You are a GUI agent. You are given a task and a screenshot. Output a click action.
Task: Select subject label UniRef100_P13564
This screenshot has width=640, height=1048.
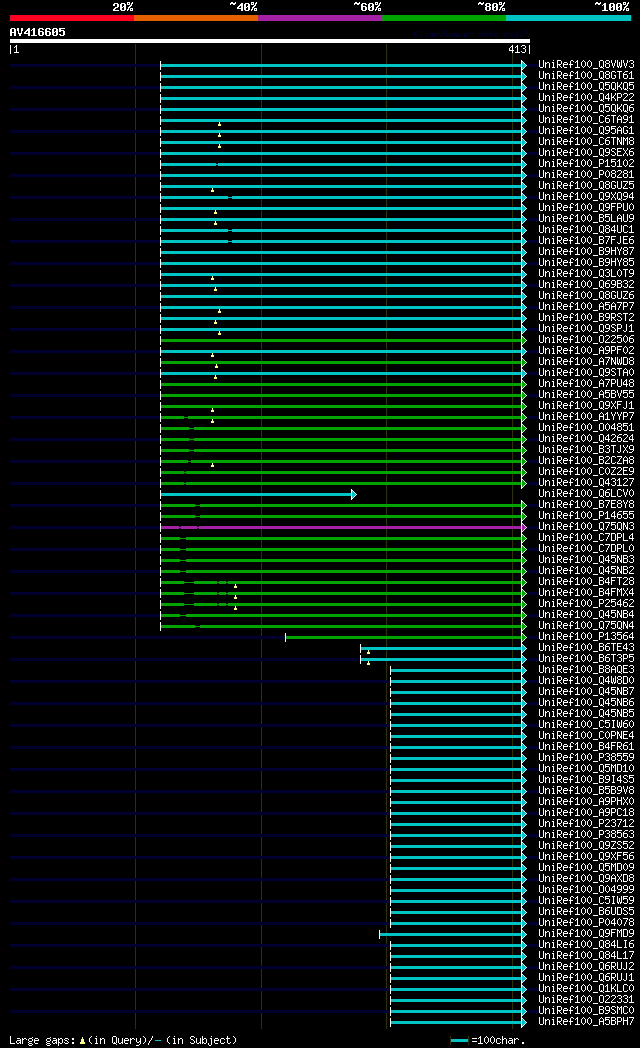tap(586, 637)
